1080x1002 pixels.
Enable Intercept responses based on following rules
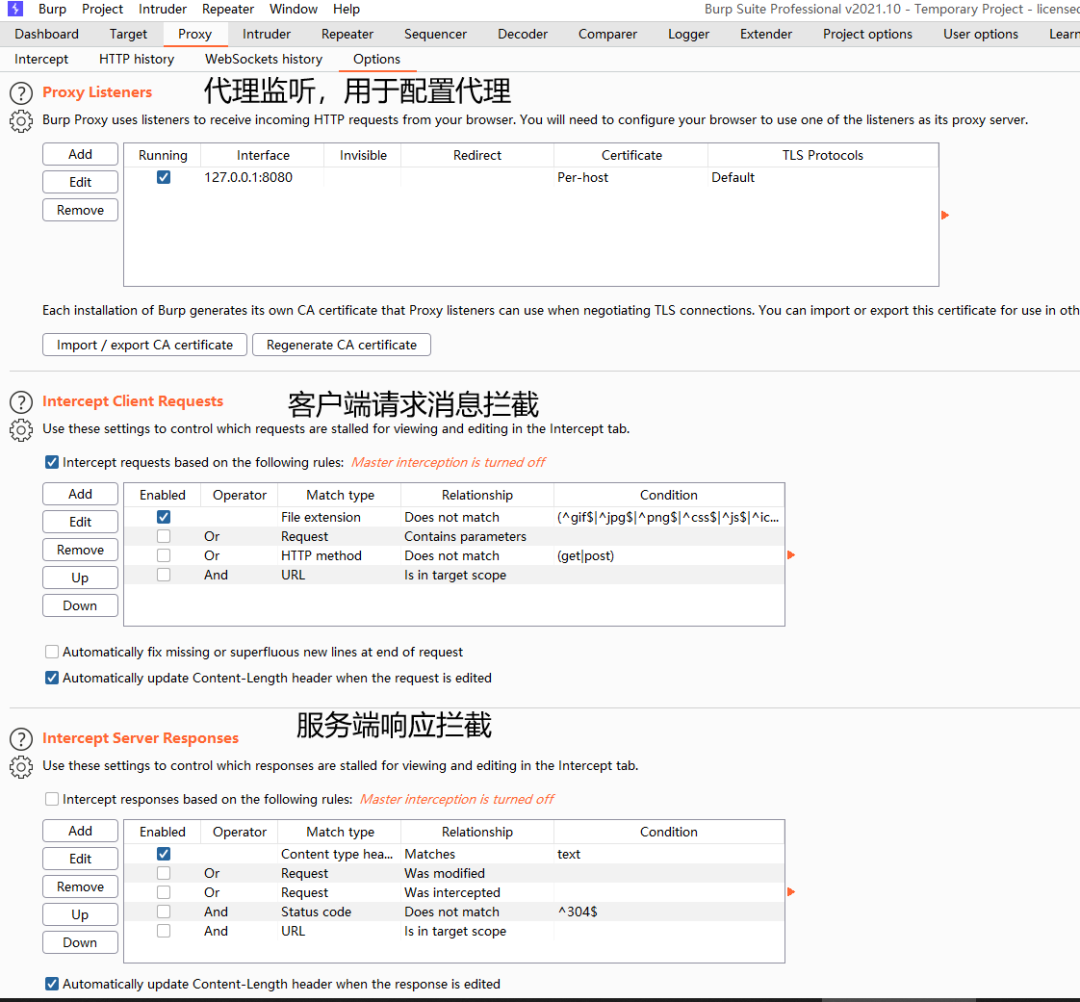click(x=52, y=799)
